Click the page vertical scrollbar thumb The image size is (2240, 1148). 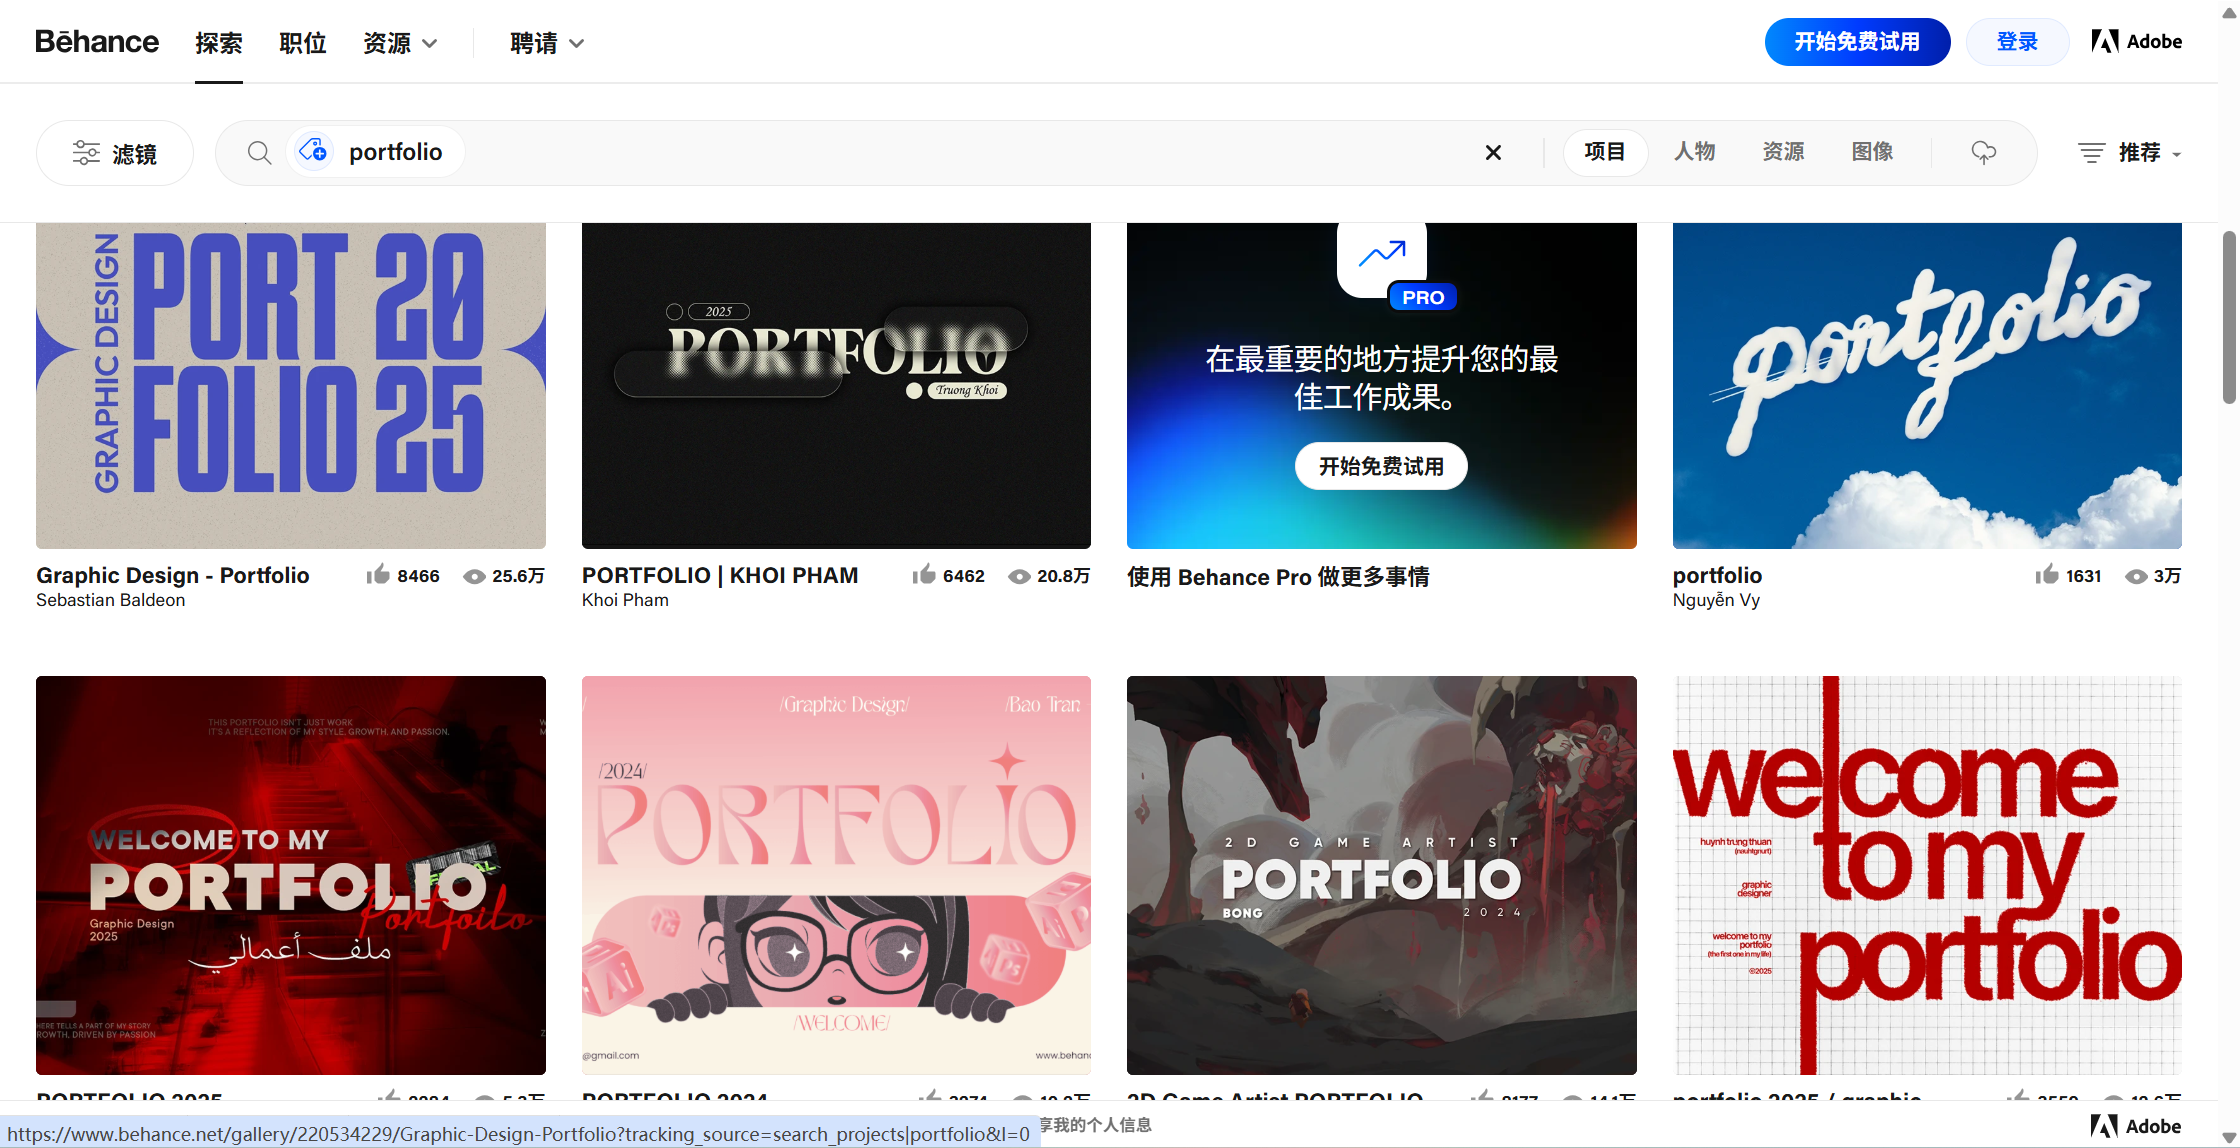(2229, 316)
